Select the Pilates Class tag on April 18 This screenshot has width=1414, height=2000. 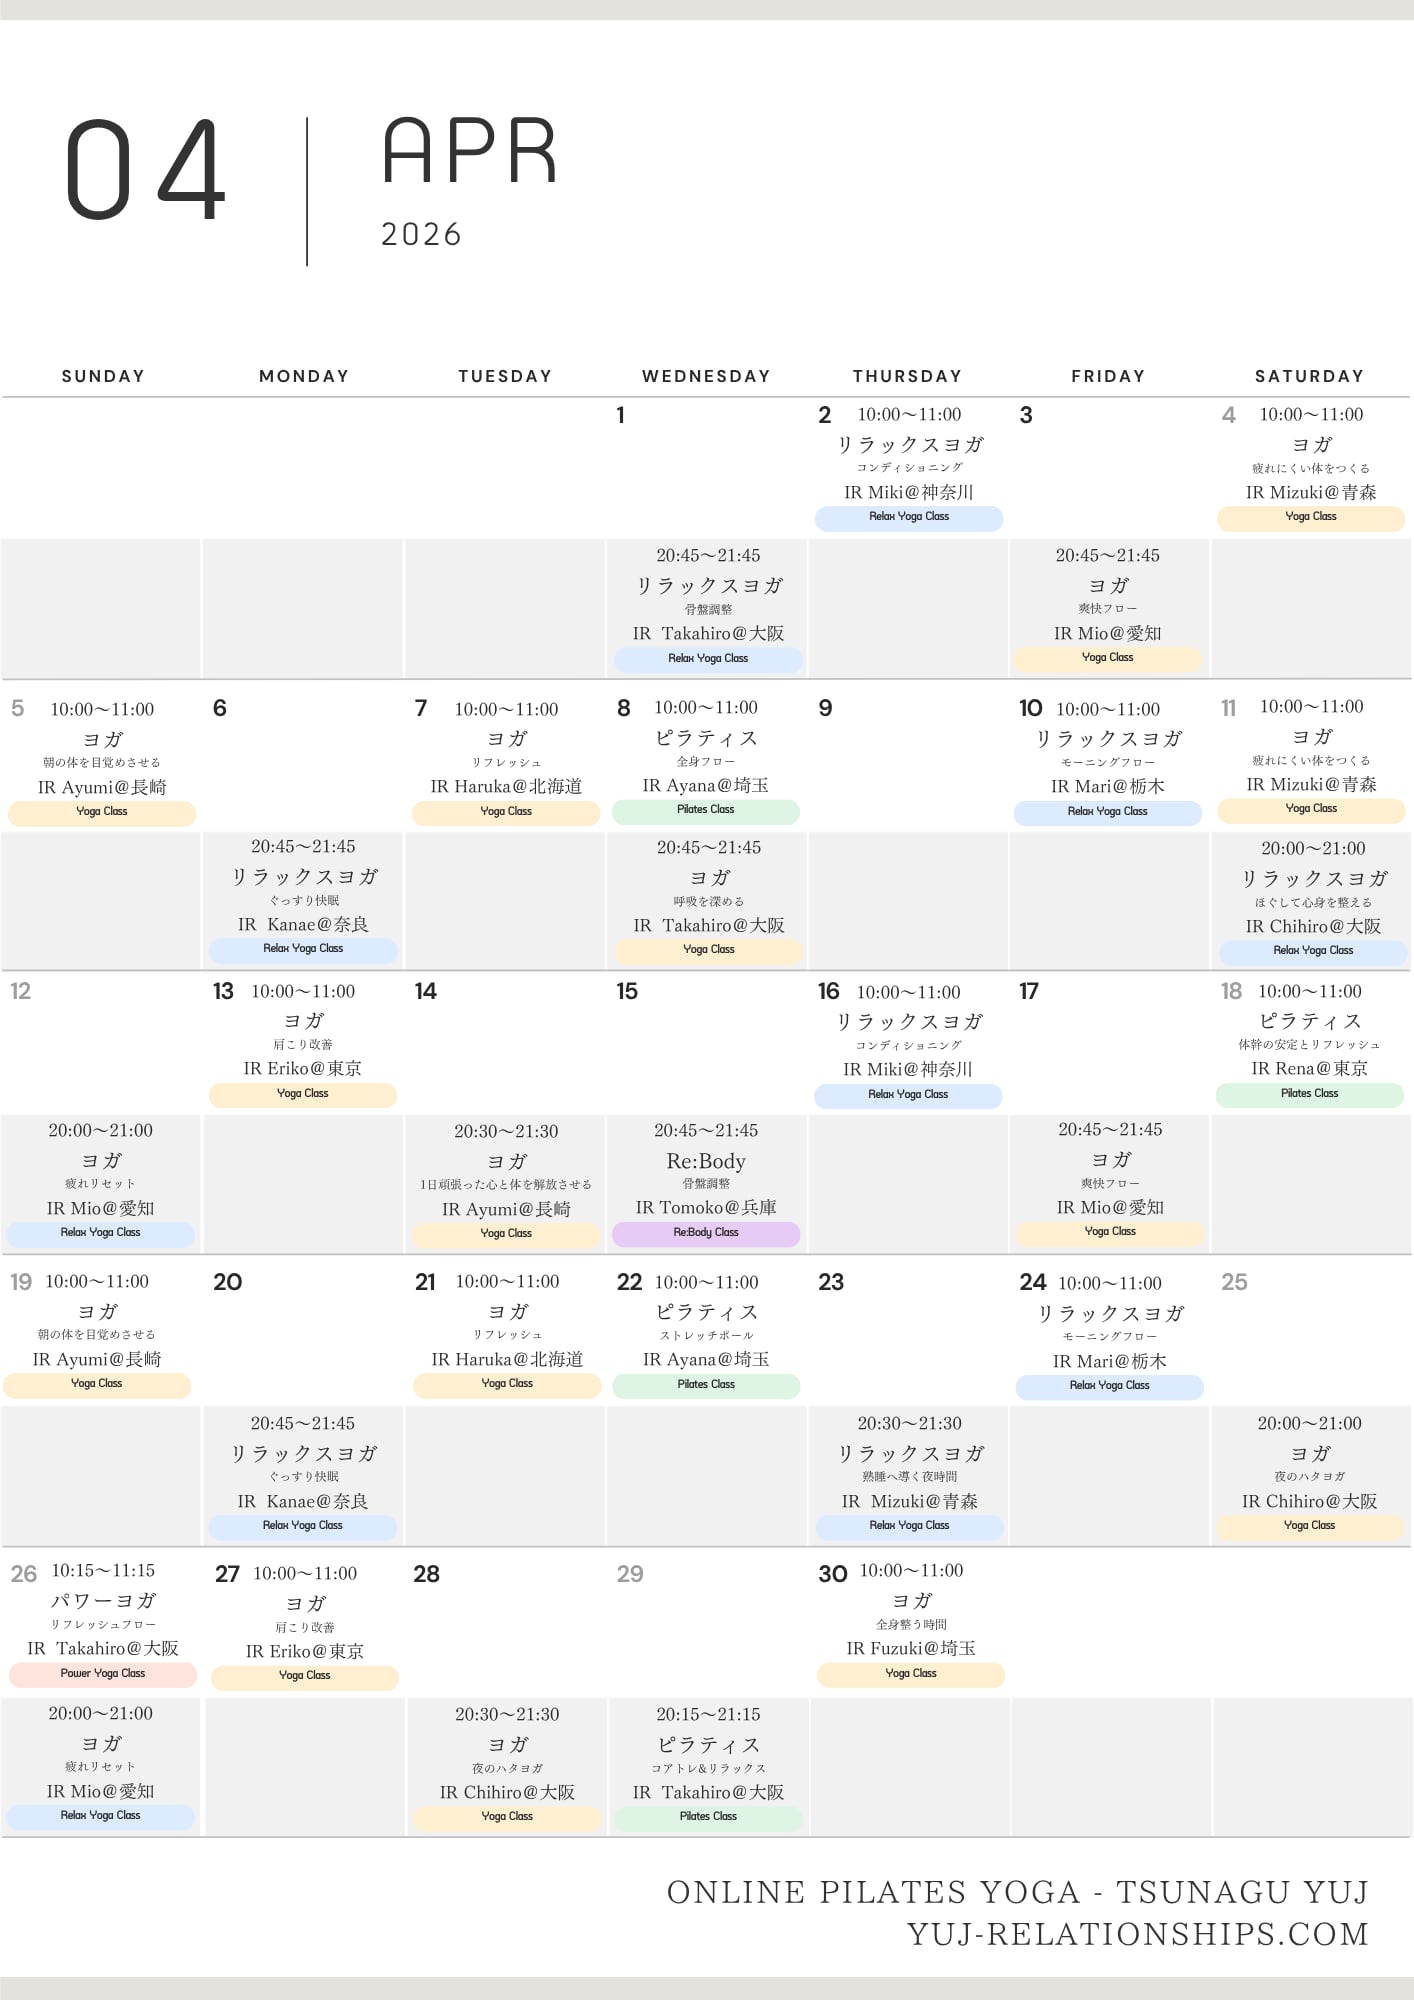(1309, 1094)
